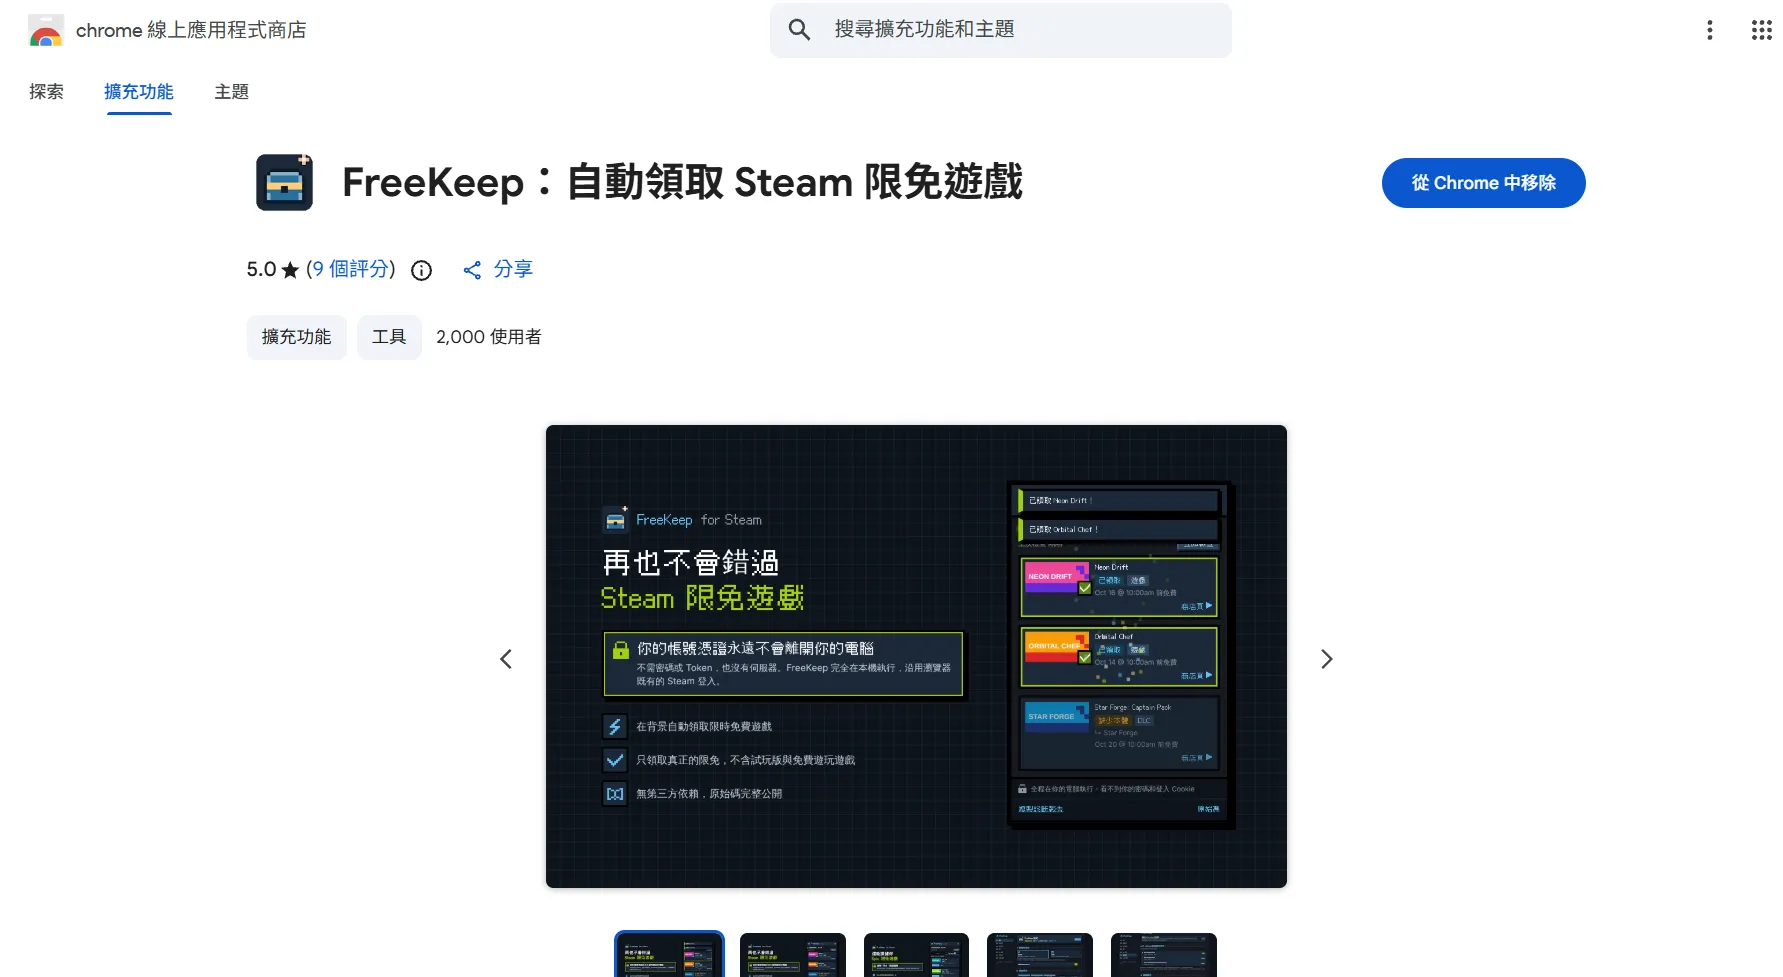Viewport: 1783px width, 977px height.
Task: Switch to the 探索 tab
Action: click(46, 92)
